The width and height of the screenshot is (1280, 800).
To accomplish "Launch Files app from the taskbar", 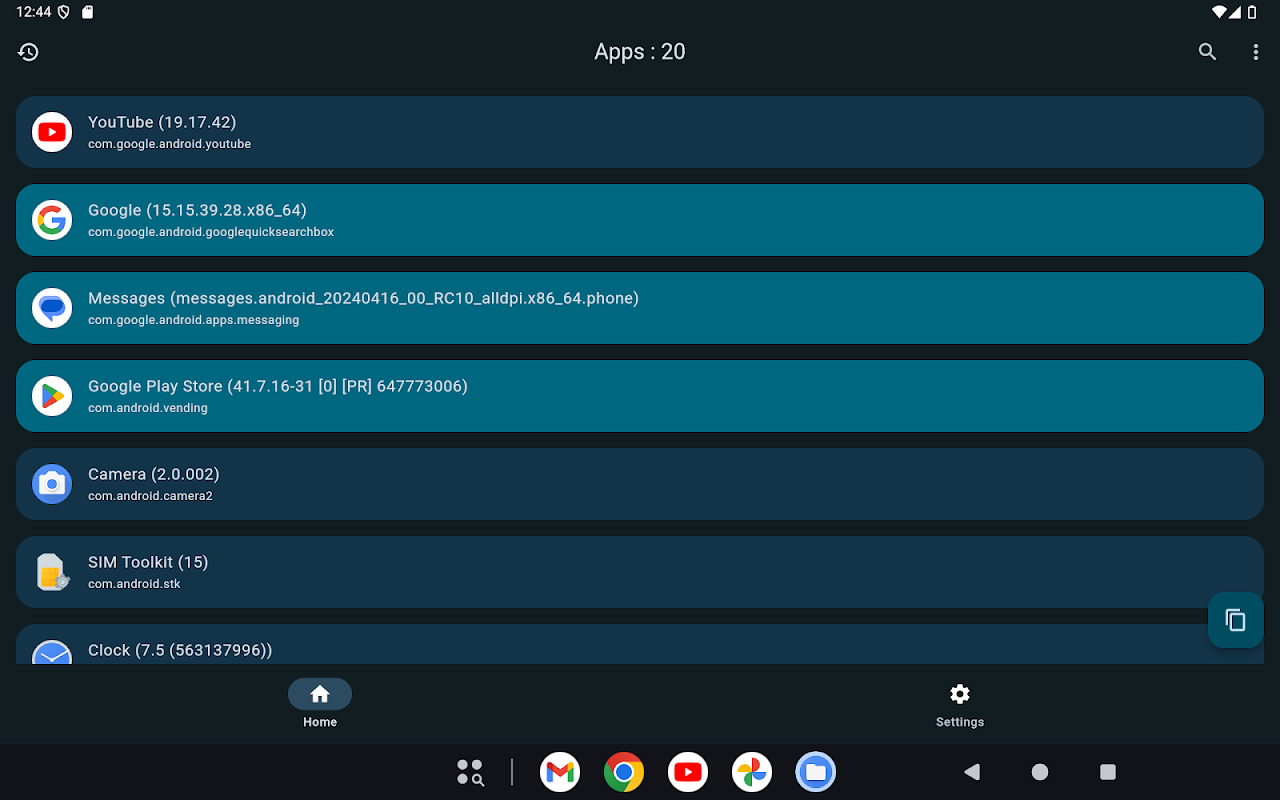I will [x=816, y=772].
